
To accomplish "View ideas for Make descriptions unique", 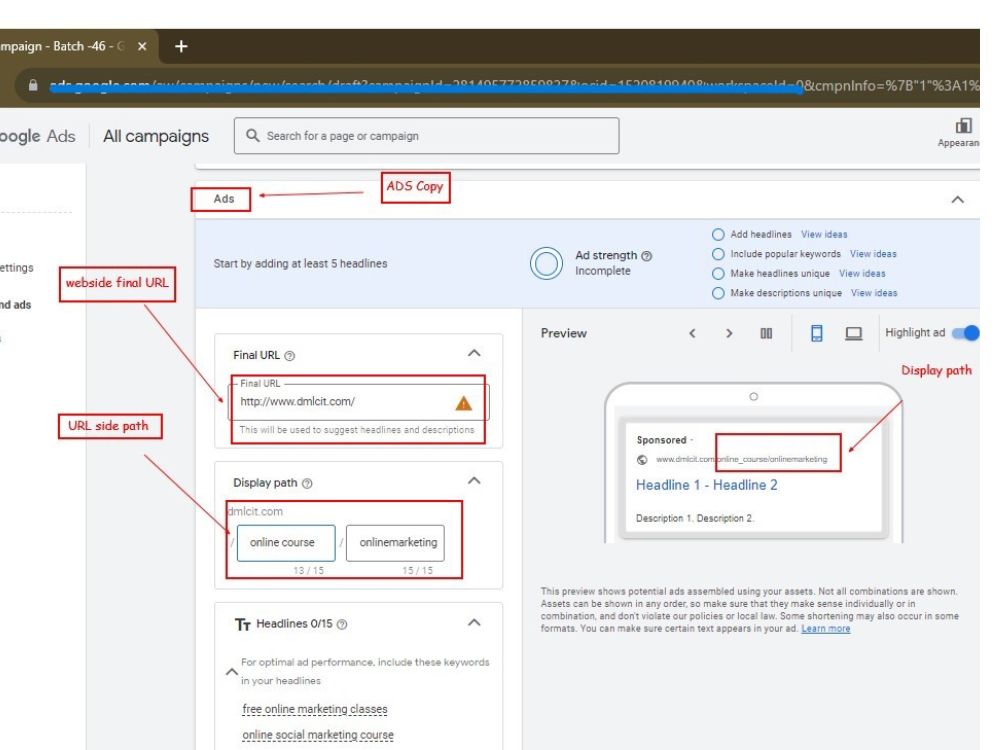I will click(x=874, y=293).
